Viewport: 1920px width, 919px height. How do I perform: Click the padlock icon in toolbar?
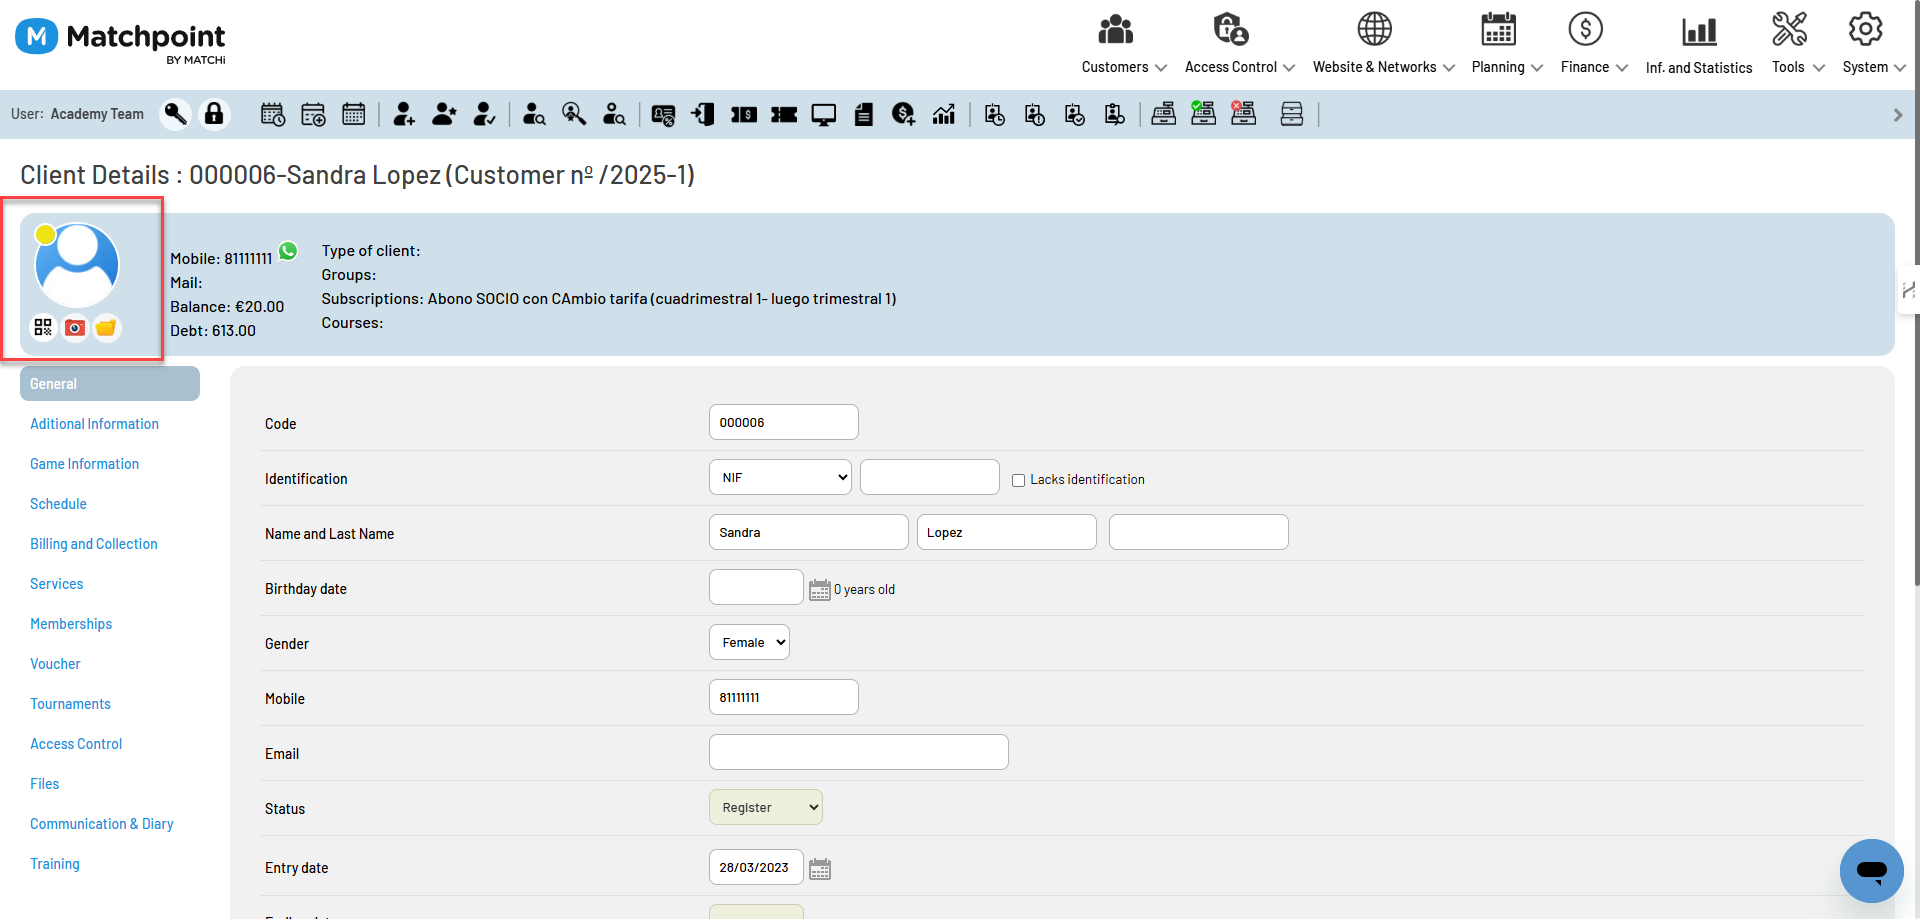[214, 115]
